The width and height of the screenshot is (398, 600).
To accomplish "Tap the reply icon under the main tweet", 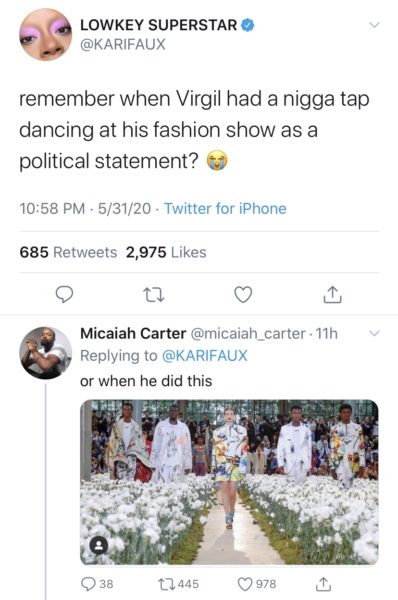I will 64,294.
